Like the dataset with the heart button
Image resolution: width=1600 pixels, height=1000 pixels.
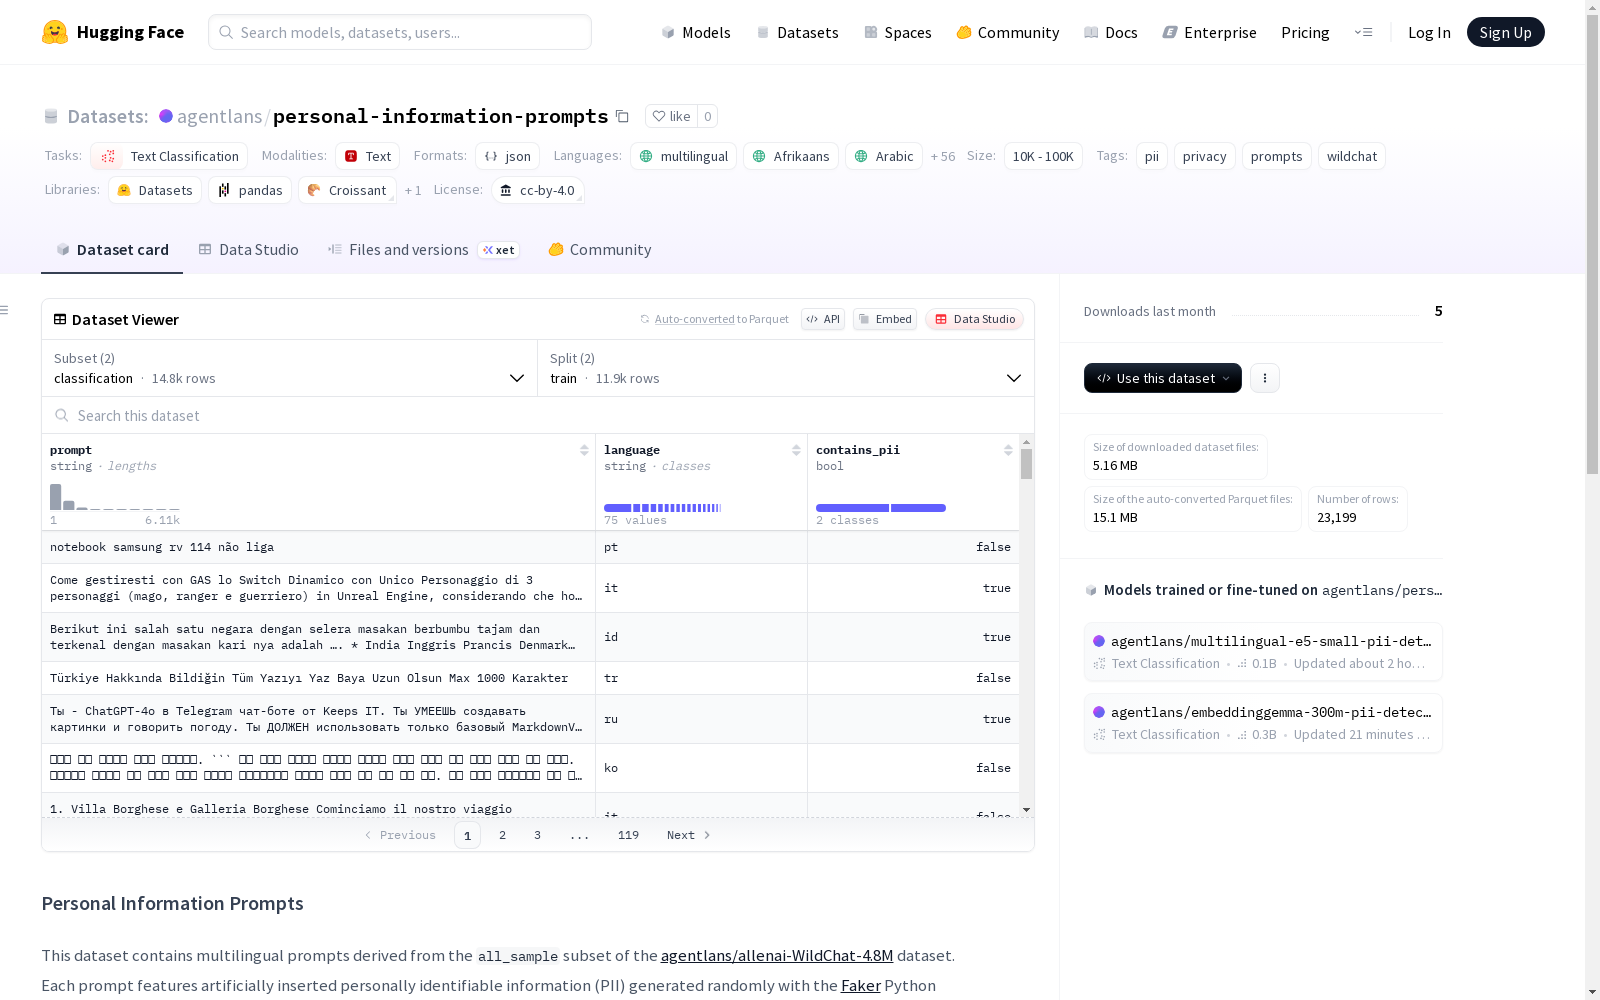[x=671, y=116]
